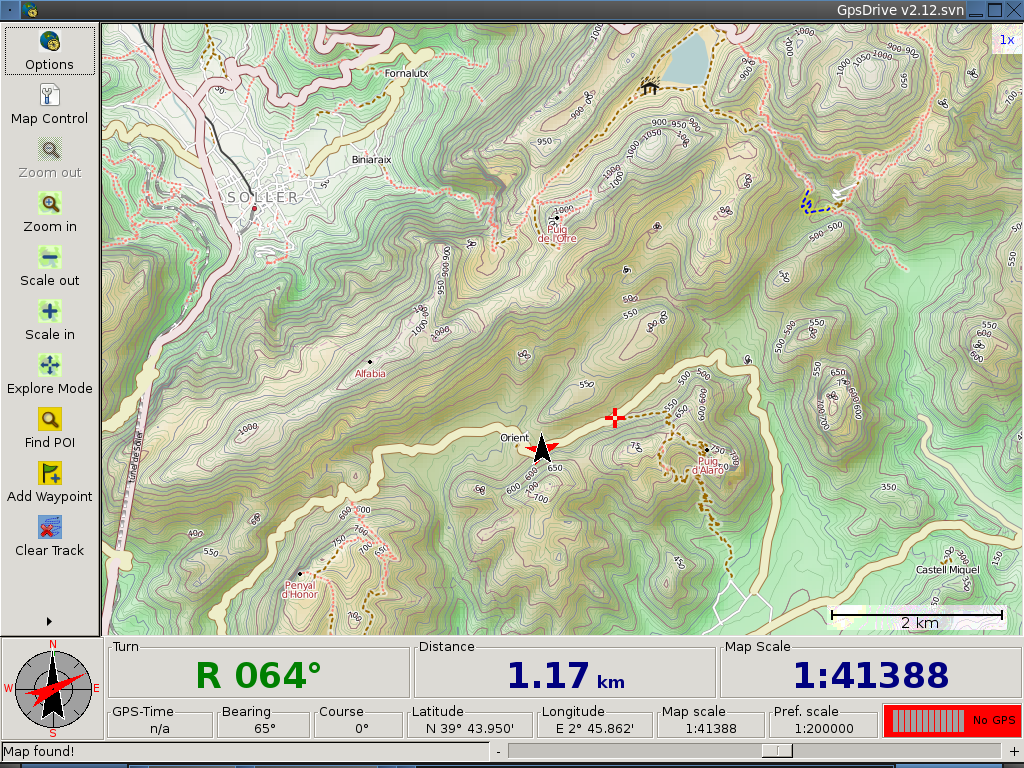Clear Track from the sidebar
This screenshot has height=768, width=1024.
coord(50,537)
